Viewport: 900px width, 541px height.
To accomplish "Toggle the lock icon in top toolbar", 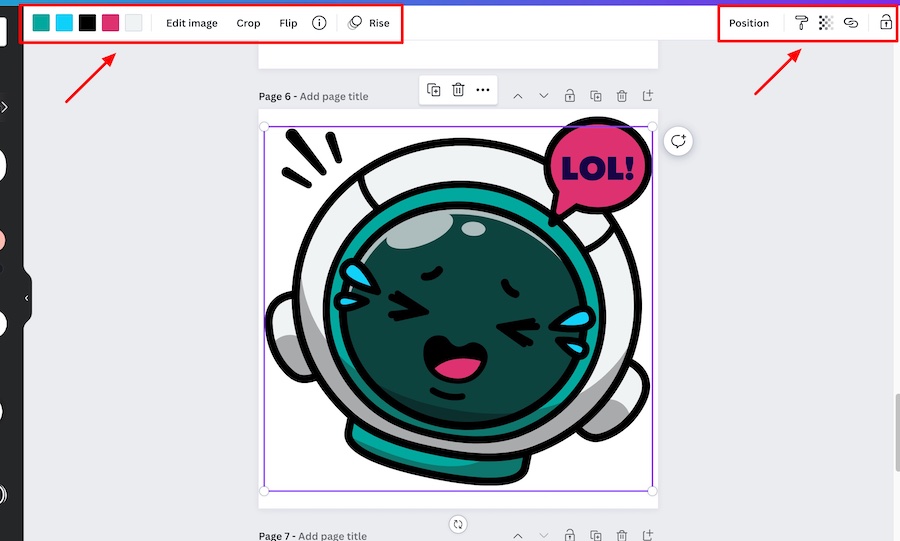I will [886, 23].
